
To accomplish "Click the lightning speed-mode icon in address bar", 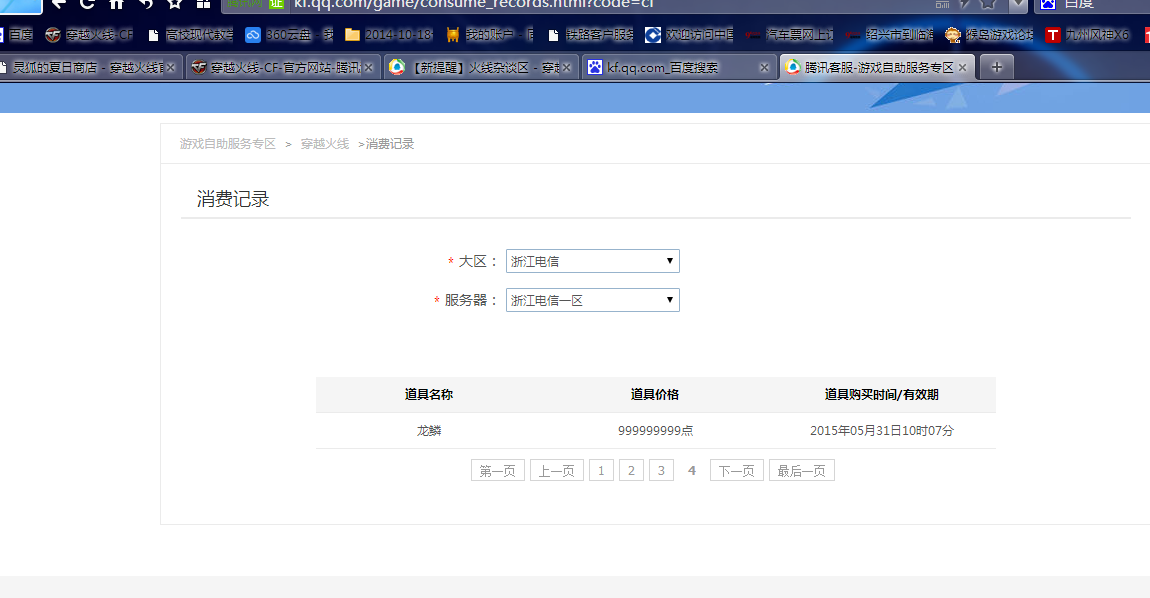I will coord(965,4).
